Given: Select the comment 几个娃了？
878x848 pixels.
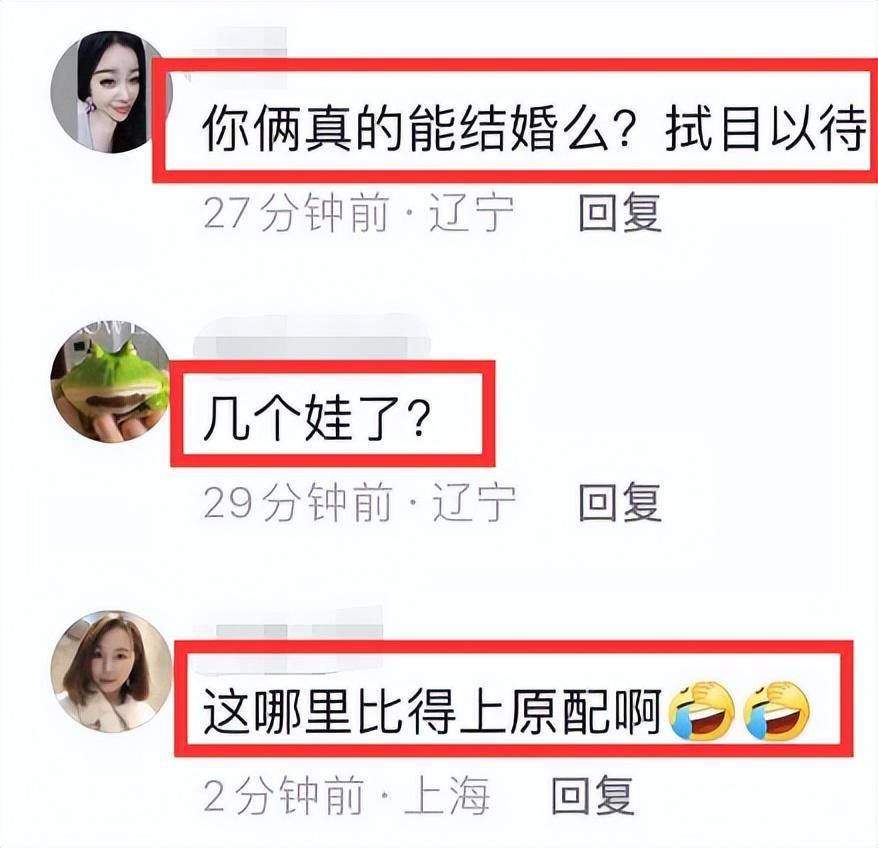Looking at the screenshot, I should [x=317, y=418].
